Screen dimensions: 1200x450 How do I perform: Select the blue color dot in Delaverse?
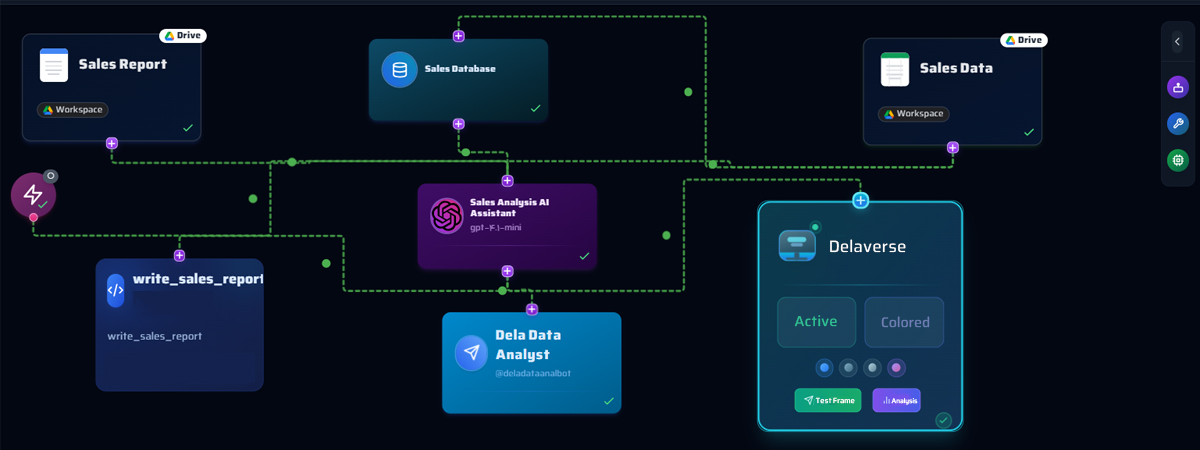point(824,368)
